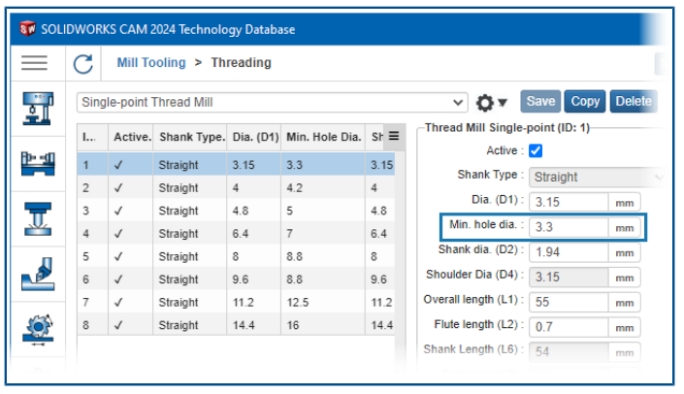The image size is (684, 394).
Task: Select tool row 5 with diameter 8
Action: (x=236, y=256)
